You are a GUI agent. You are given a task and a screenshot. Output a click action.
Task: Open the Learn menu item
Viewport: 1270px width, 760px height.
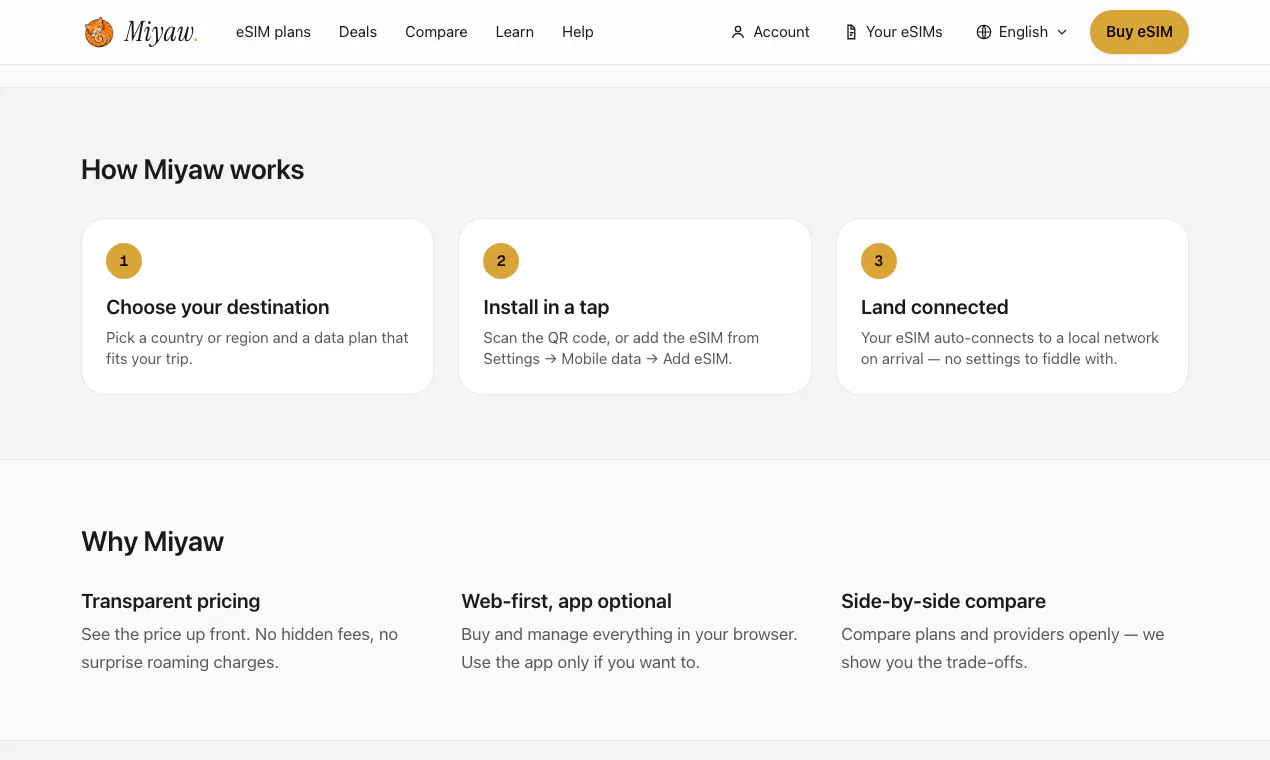(x=515, y=32)
